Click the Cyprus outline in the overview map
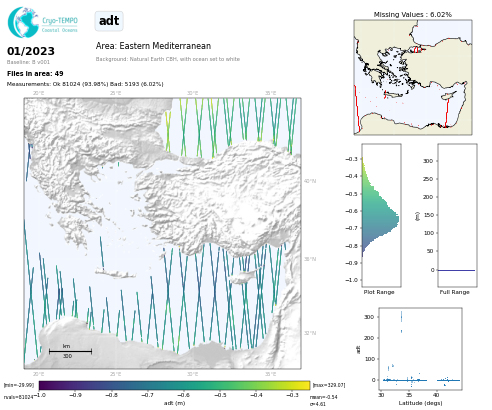The height and width of the screenshot is (410, 492). (449, 96)
